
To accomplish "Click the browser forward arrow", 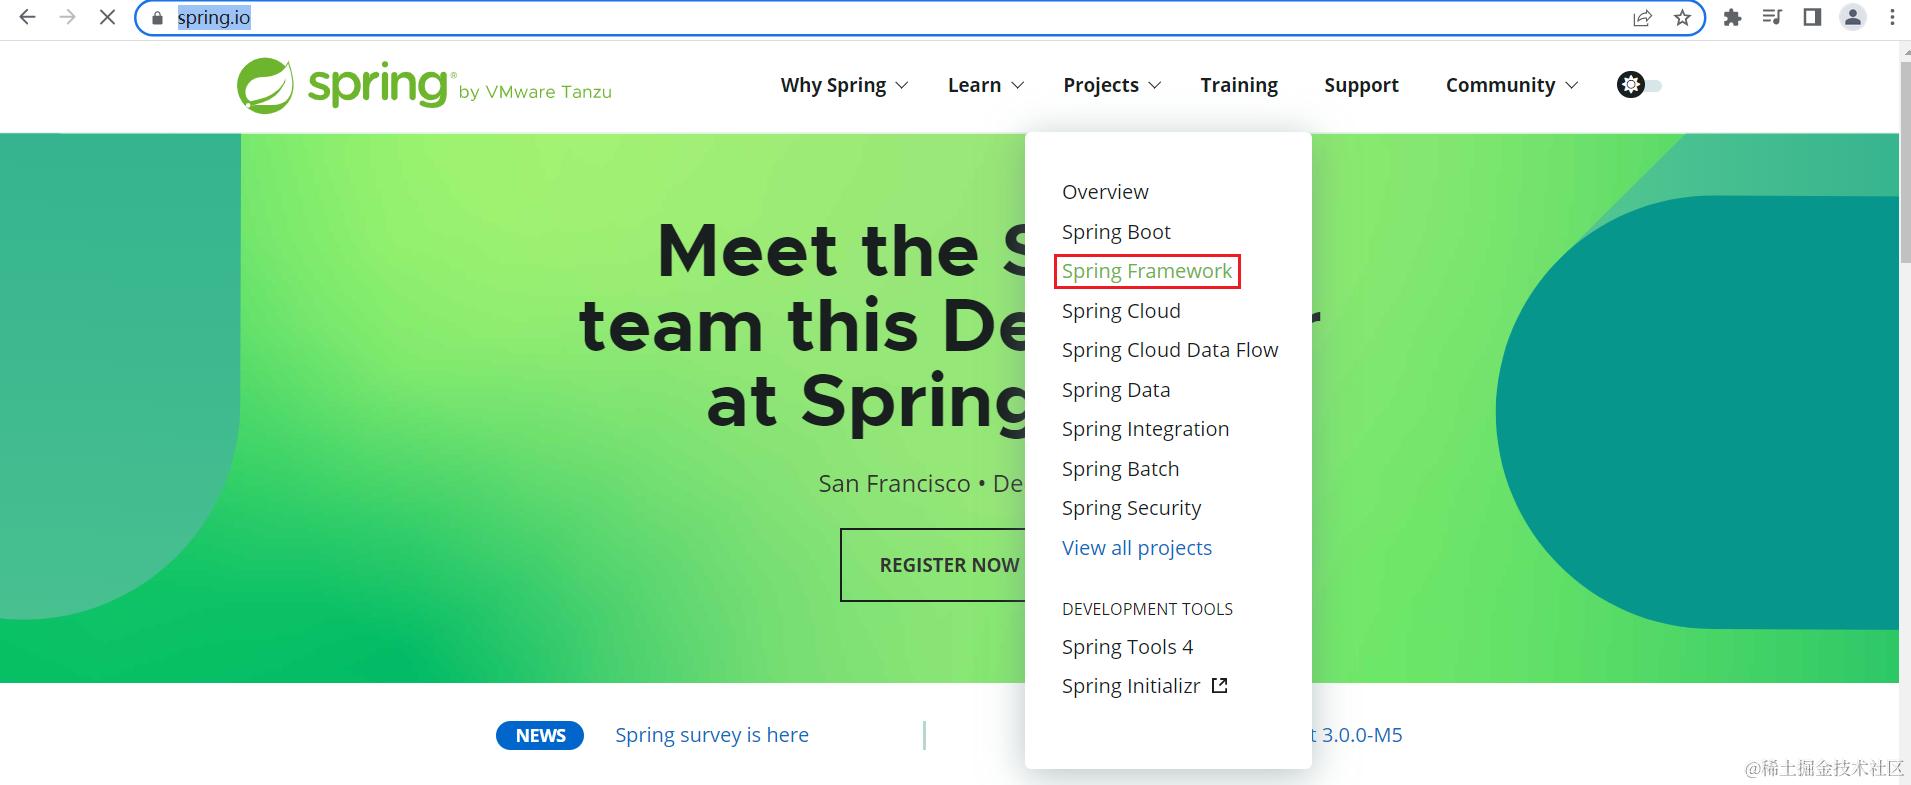I will click(67, 17).
